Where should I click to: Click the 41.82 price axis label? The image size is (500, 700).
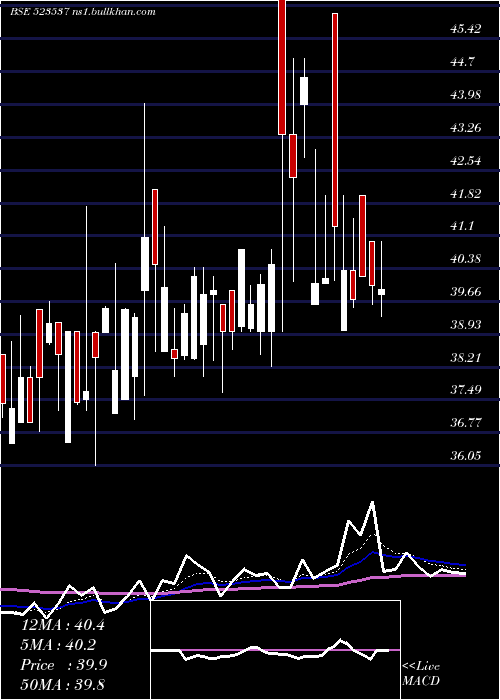click(x=466, y=193)
